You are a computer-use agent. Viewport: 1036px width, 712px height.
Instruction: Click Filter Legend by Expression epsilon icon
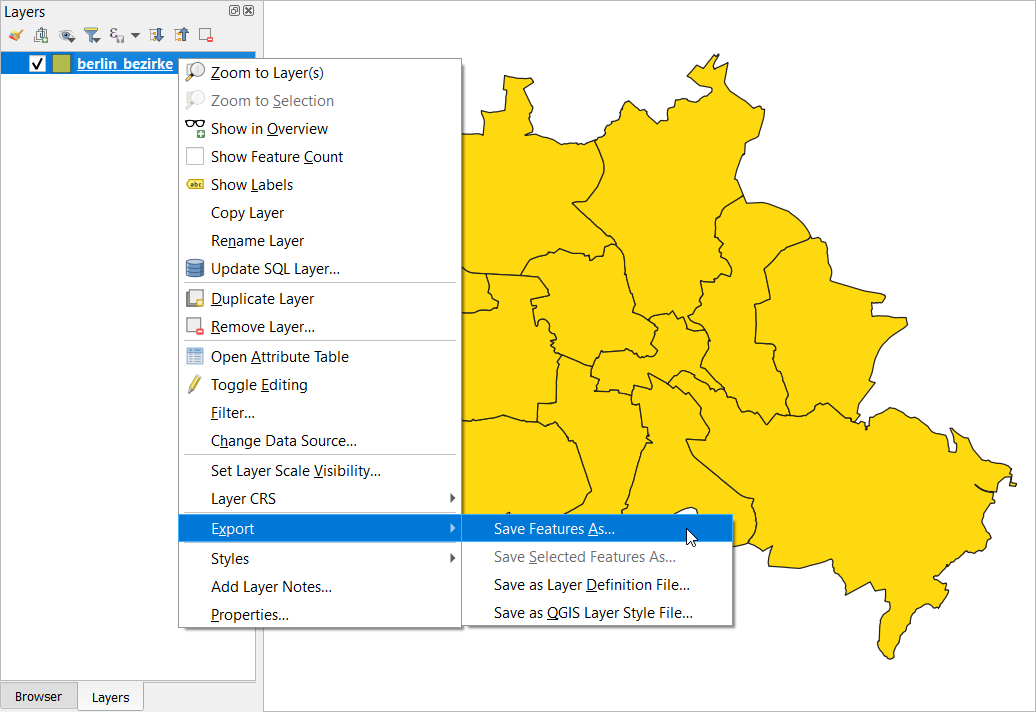click(x=116, y=35)
